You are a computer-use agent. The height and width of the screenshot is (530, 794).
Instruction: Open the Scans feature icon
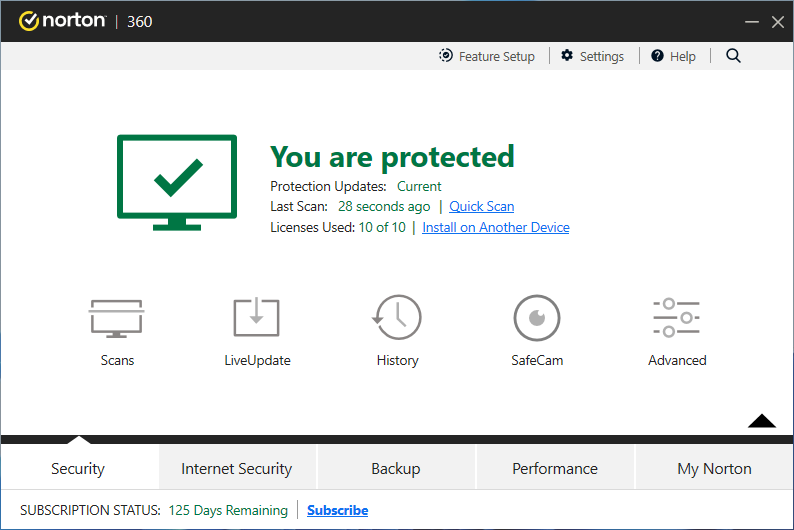pyautogui.click(x=117, y=319)
